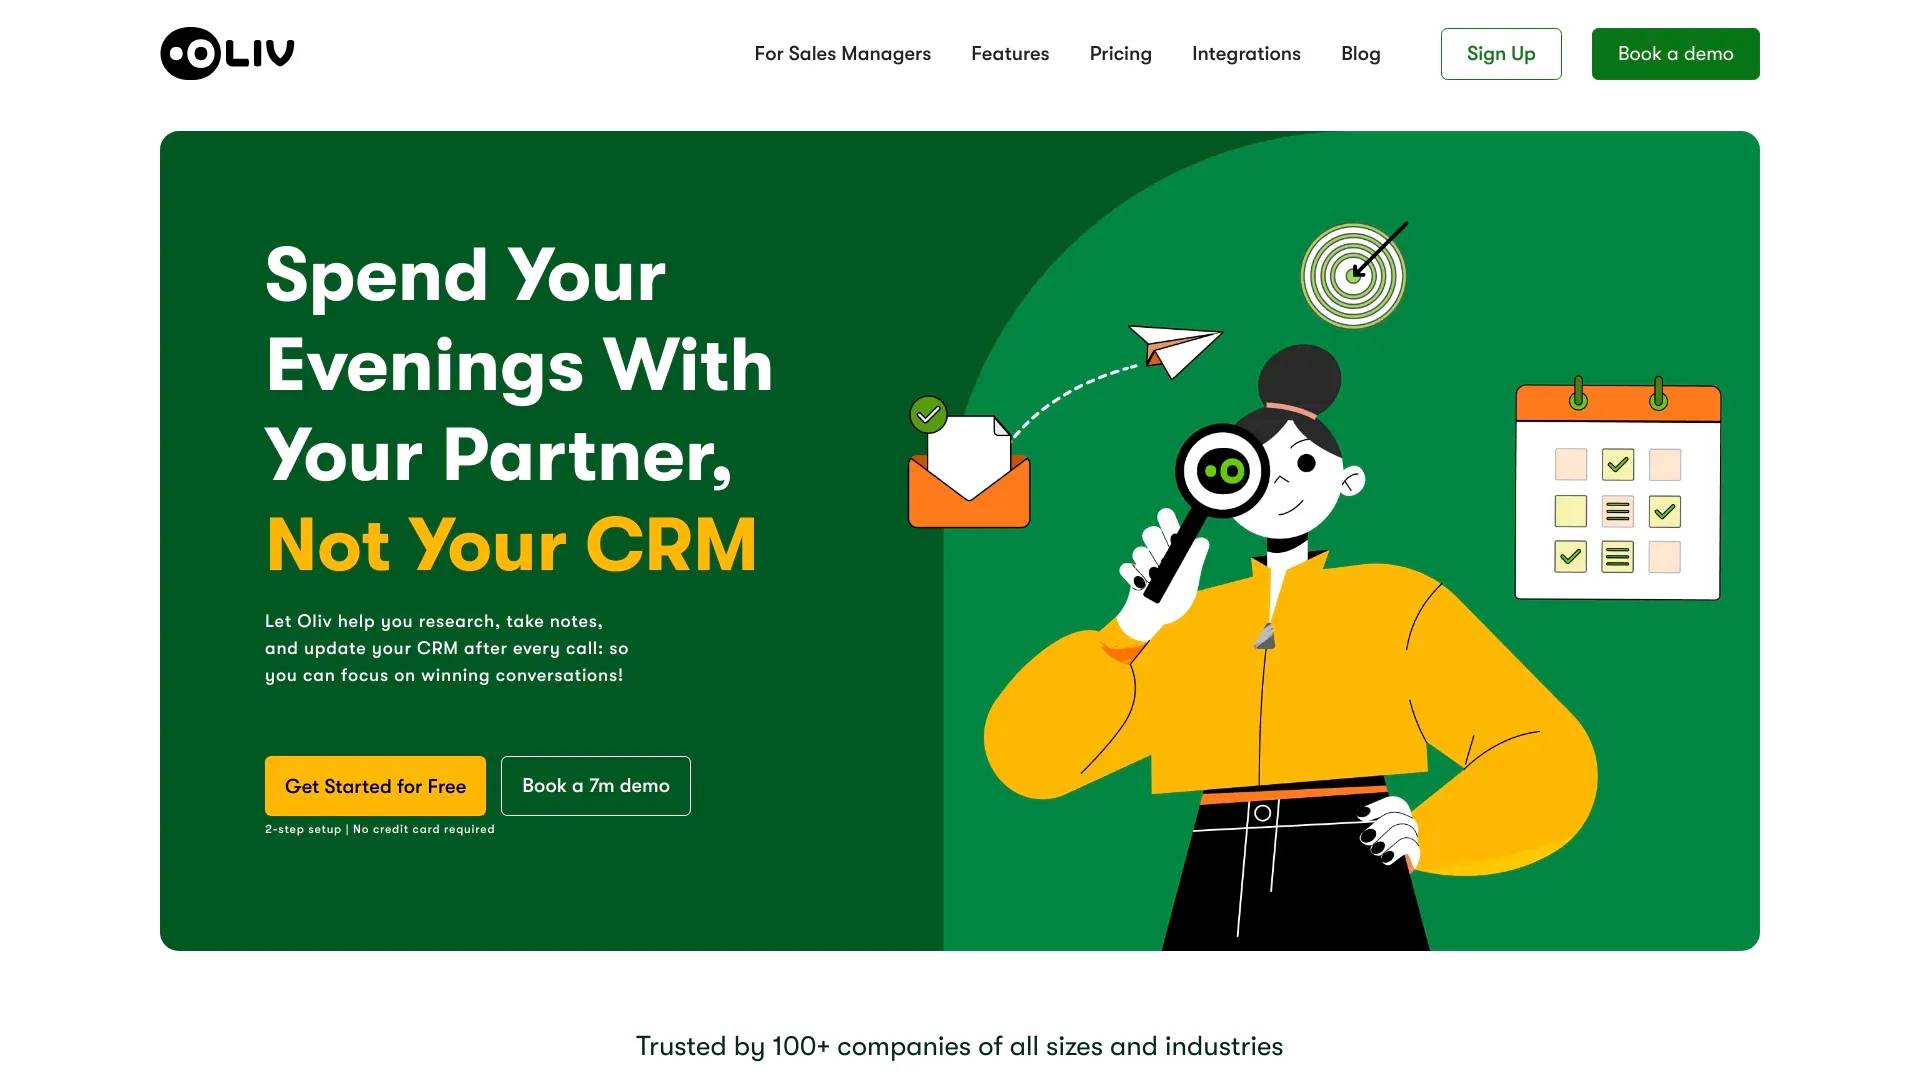Navigate to the Blog menu item

click(x=1361, y=53)
